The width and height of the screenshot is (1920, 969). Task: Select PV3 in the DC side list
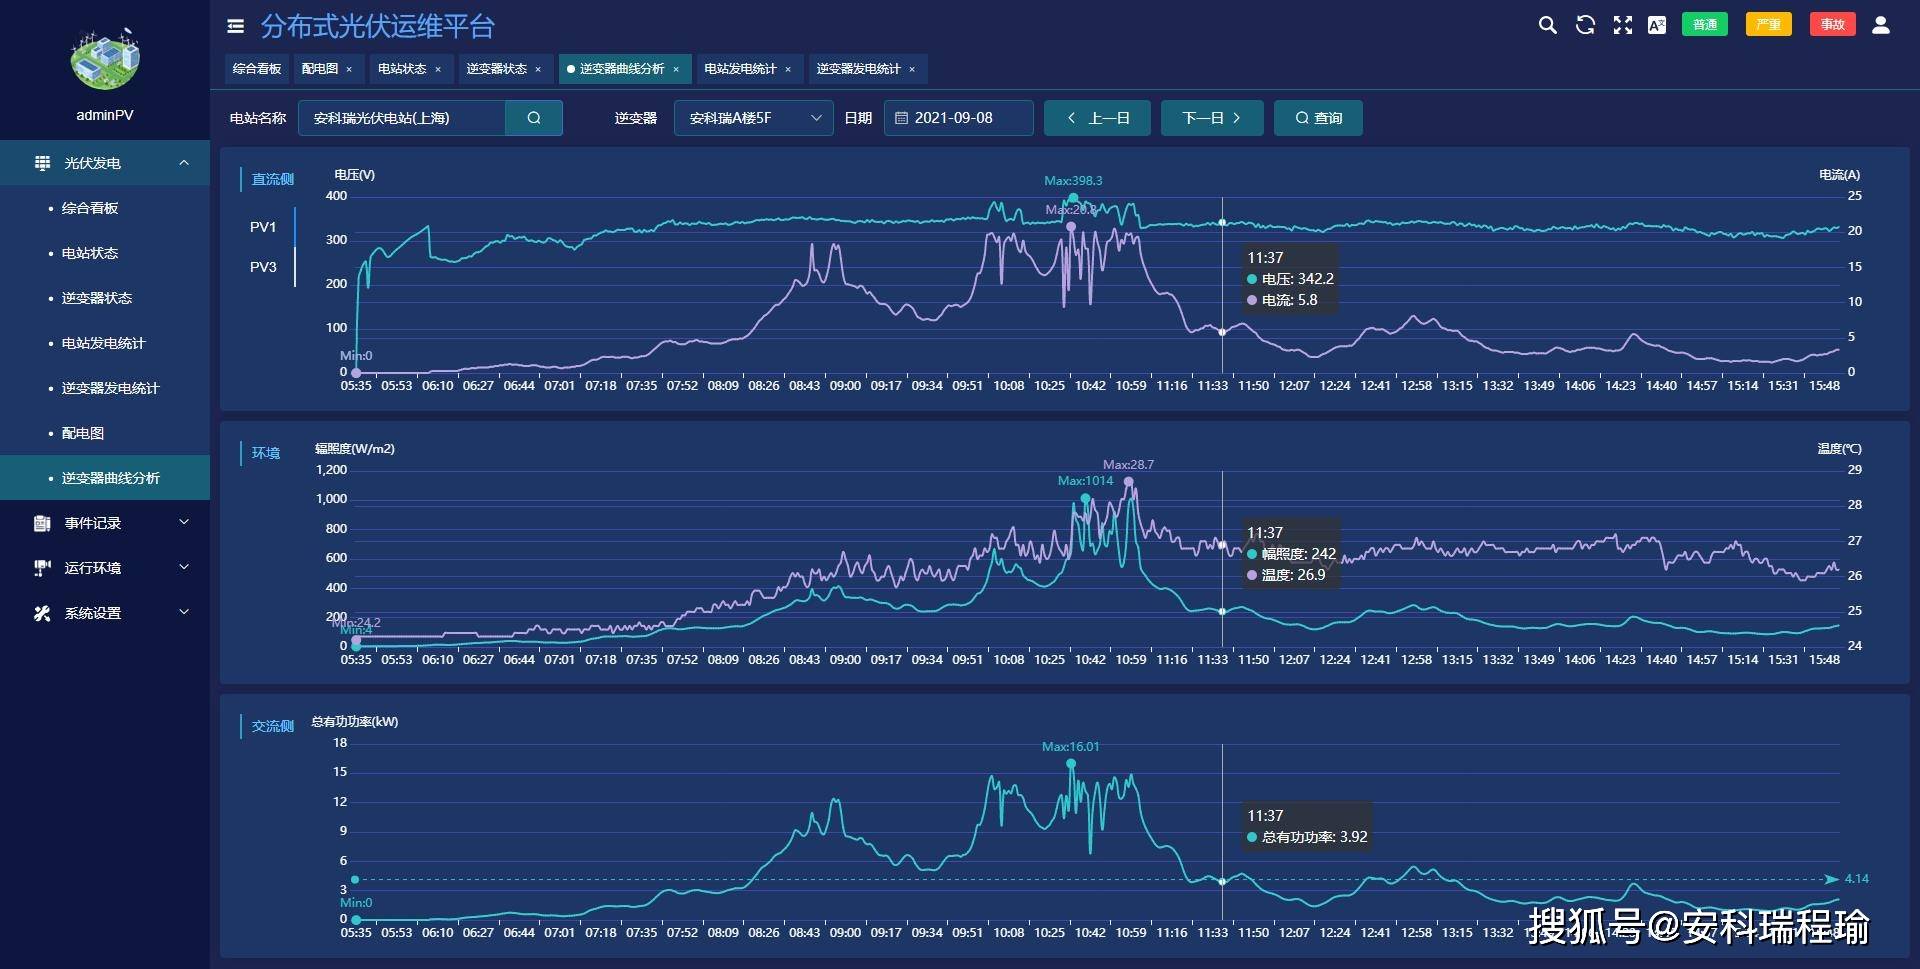[x=263, y=267]
